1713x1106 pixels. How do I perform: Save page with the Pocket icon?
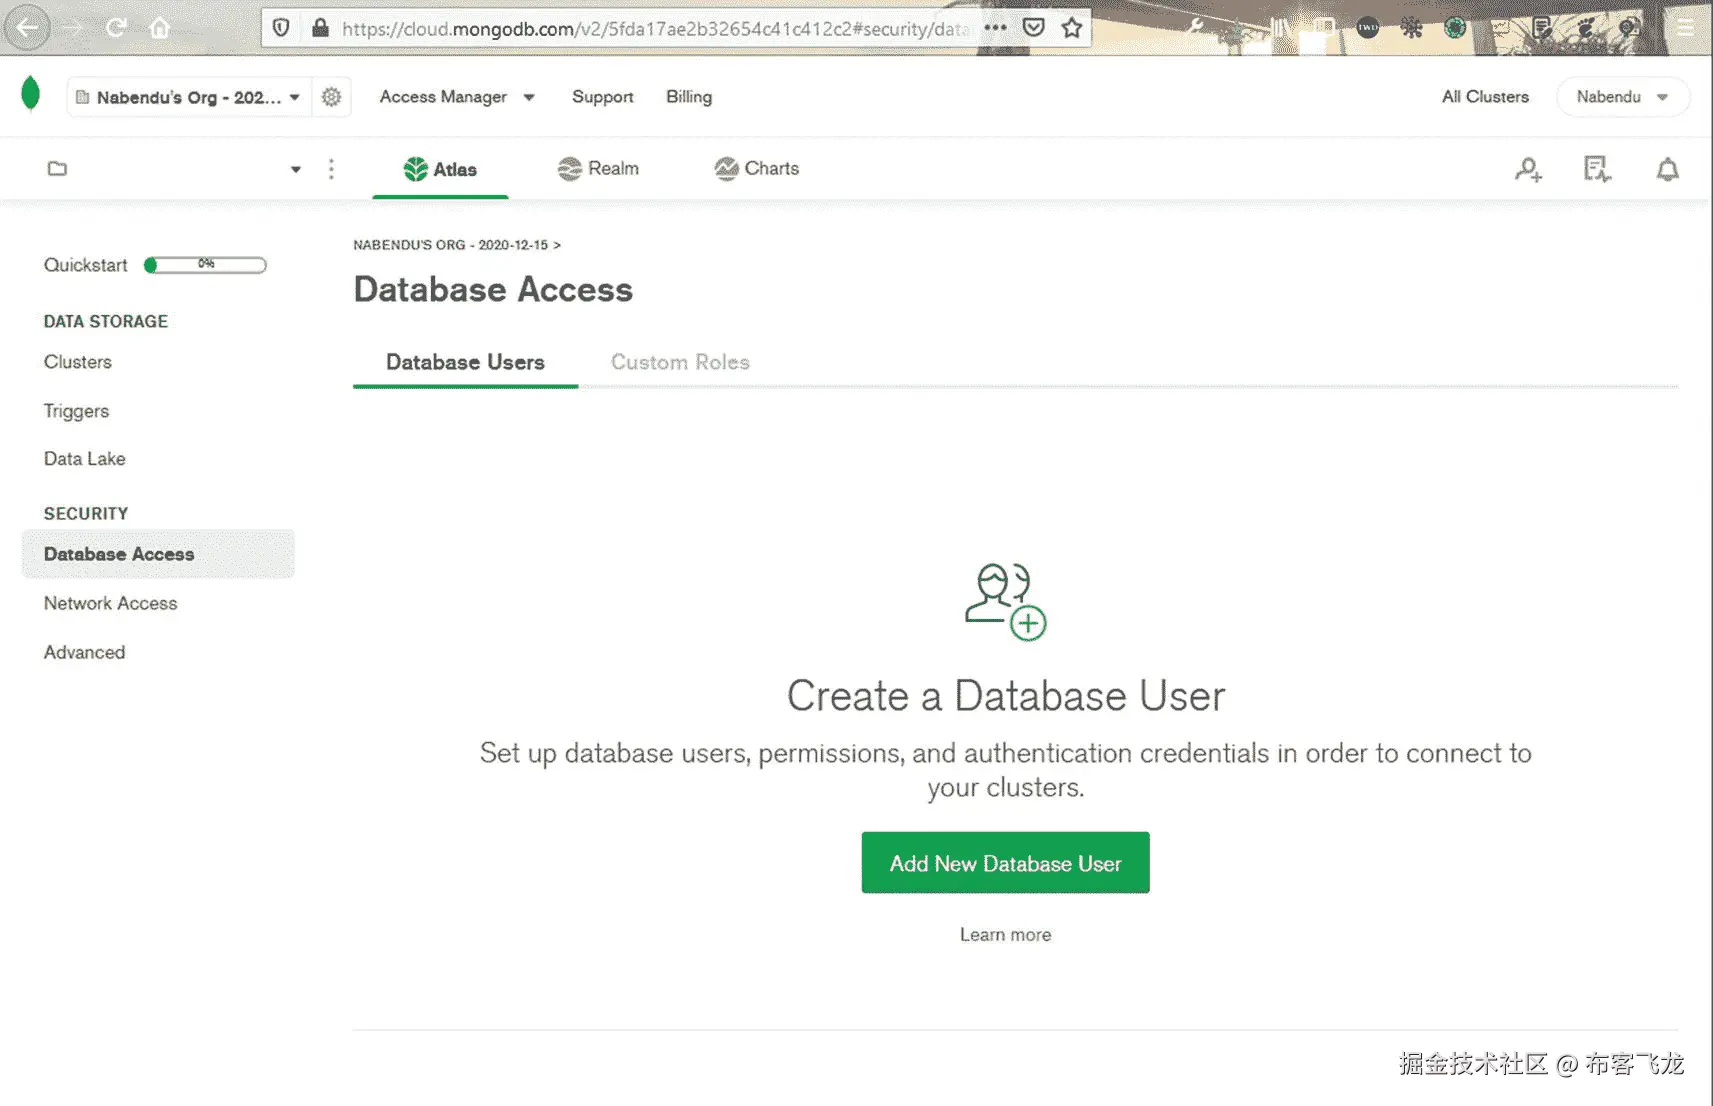[1034, 28]
